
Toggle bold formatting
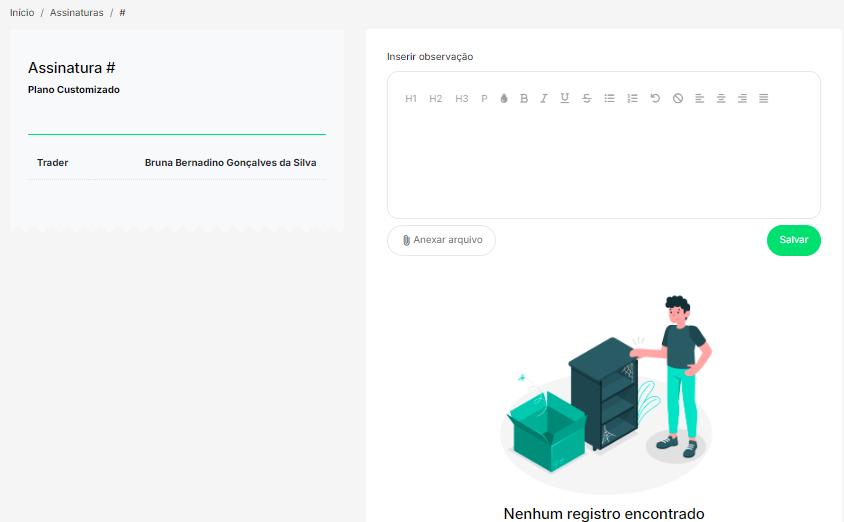[524, 99]
